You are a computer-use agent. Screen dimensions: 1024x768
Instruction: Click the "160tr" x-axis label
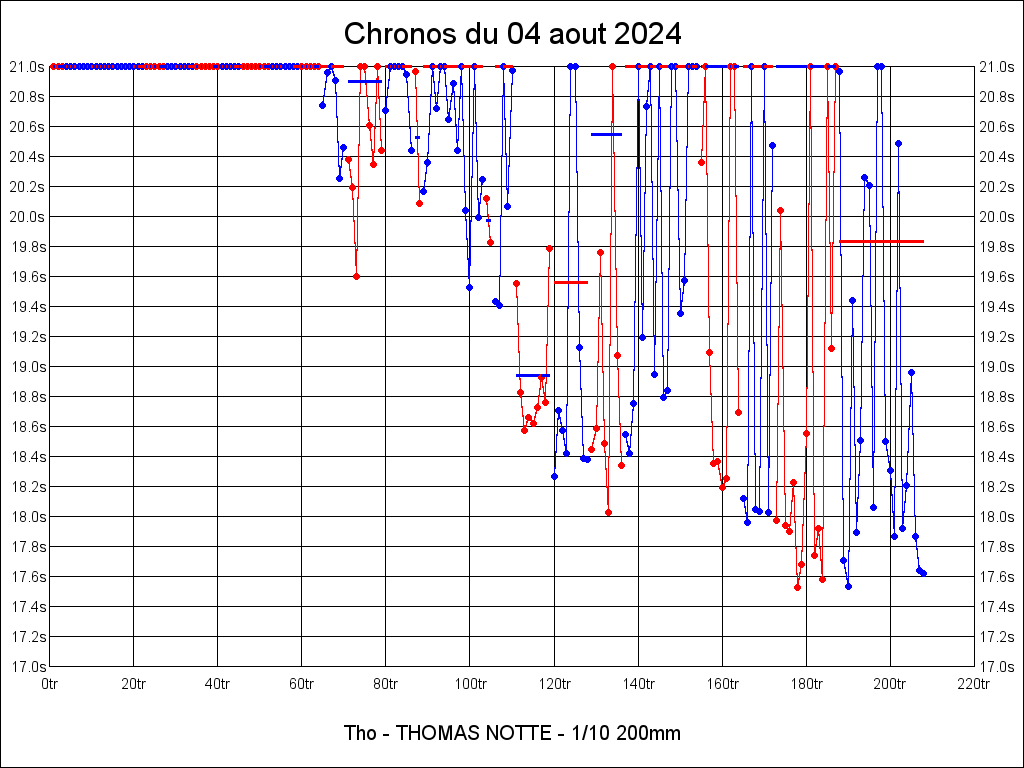click(722, 684)
